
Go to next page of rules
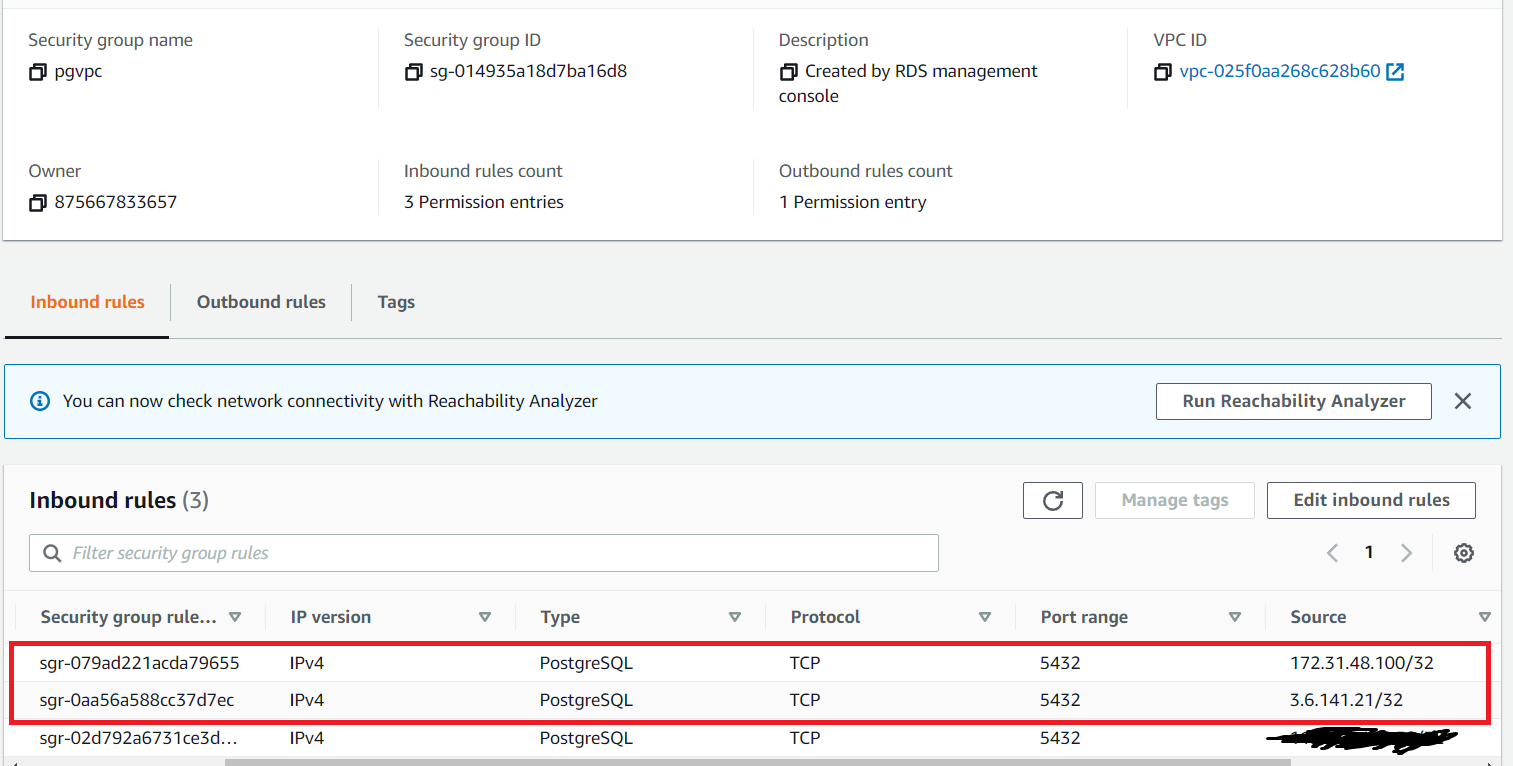click(1406, 553)
